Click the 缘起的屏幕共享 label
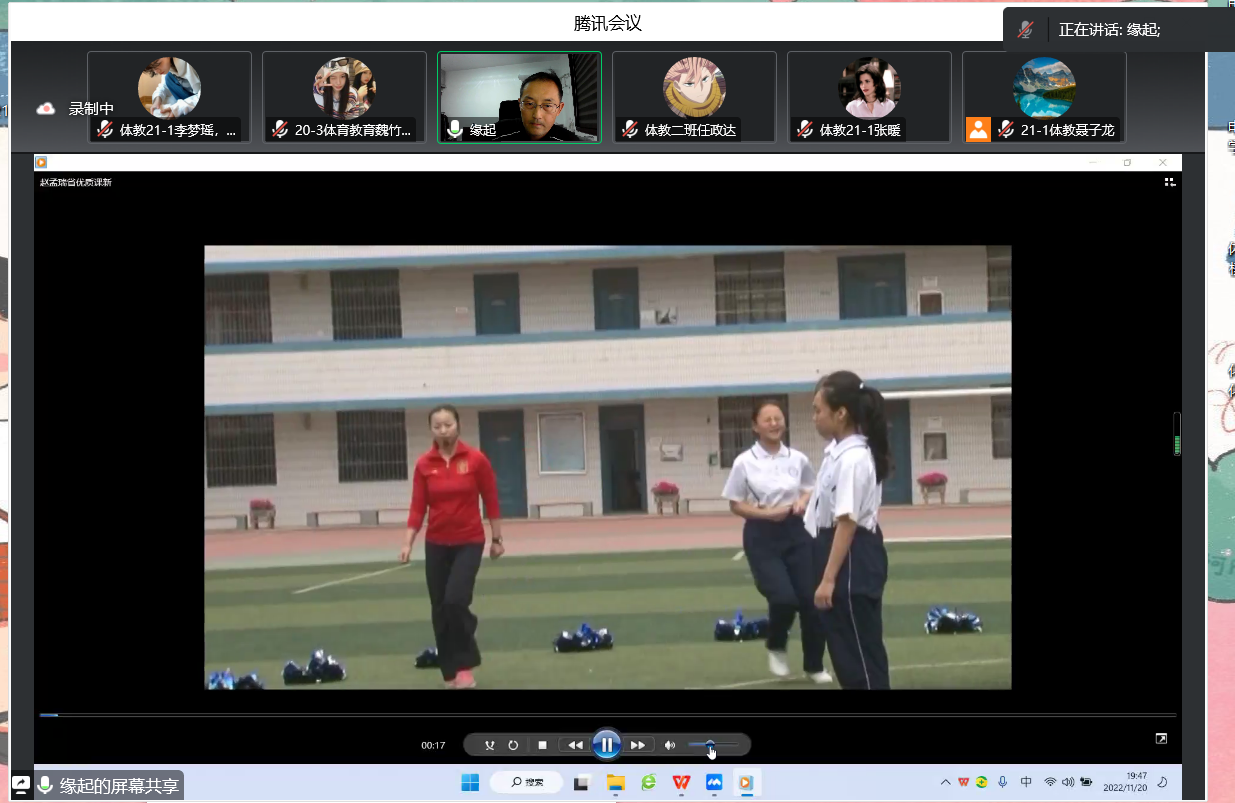The width and height of the screenshot is (1235, 803). click(x=118, y=786)
